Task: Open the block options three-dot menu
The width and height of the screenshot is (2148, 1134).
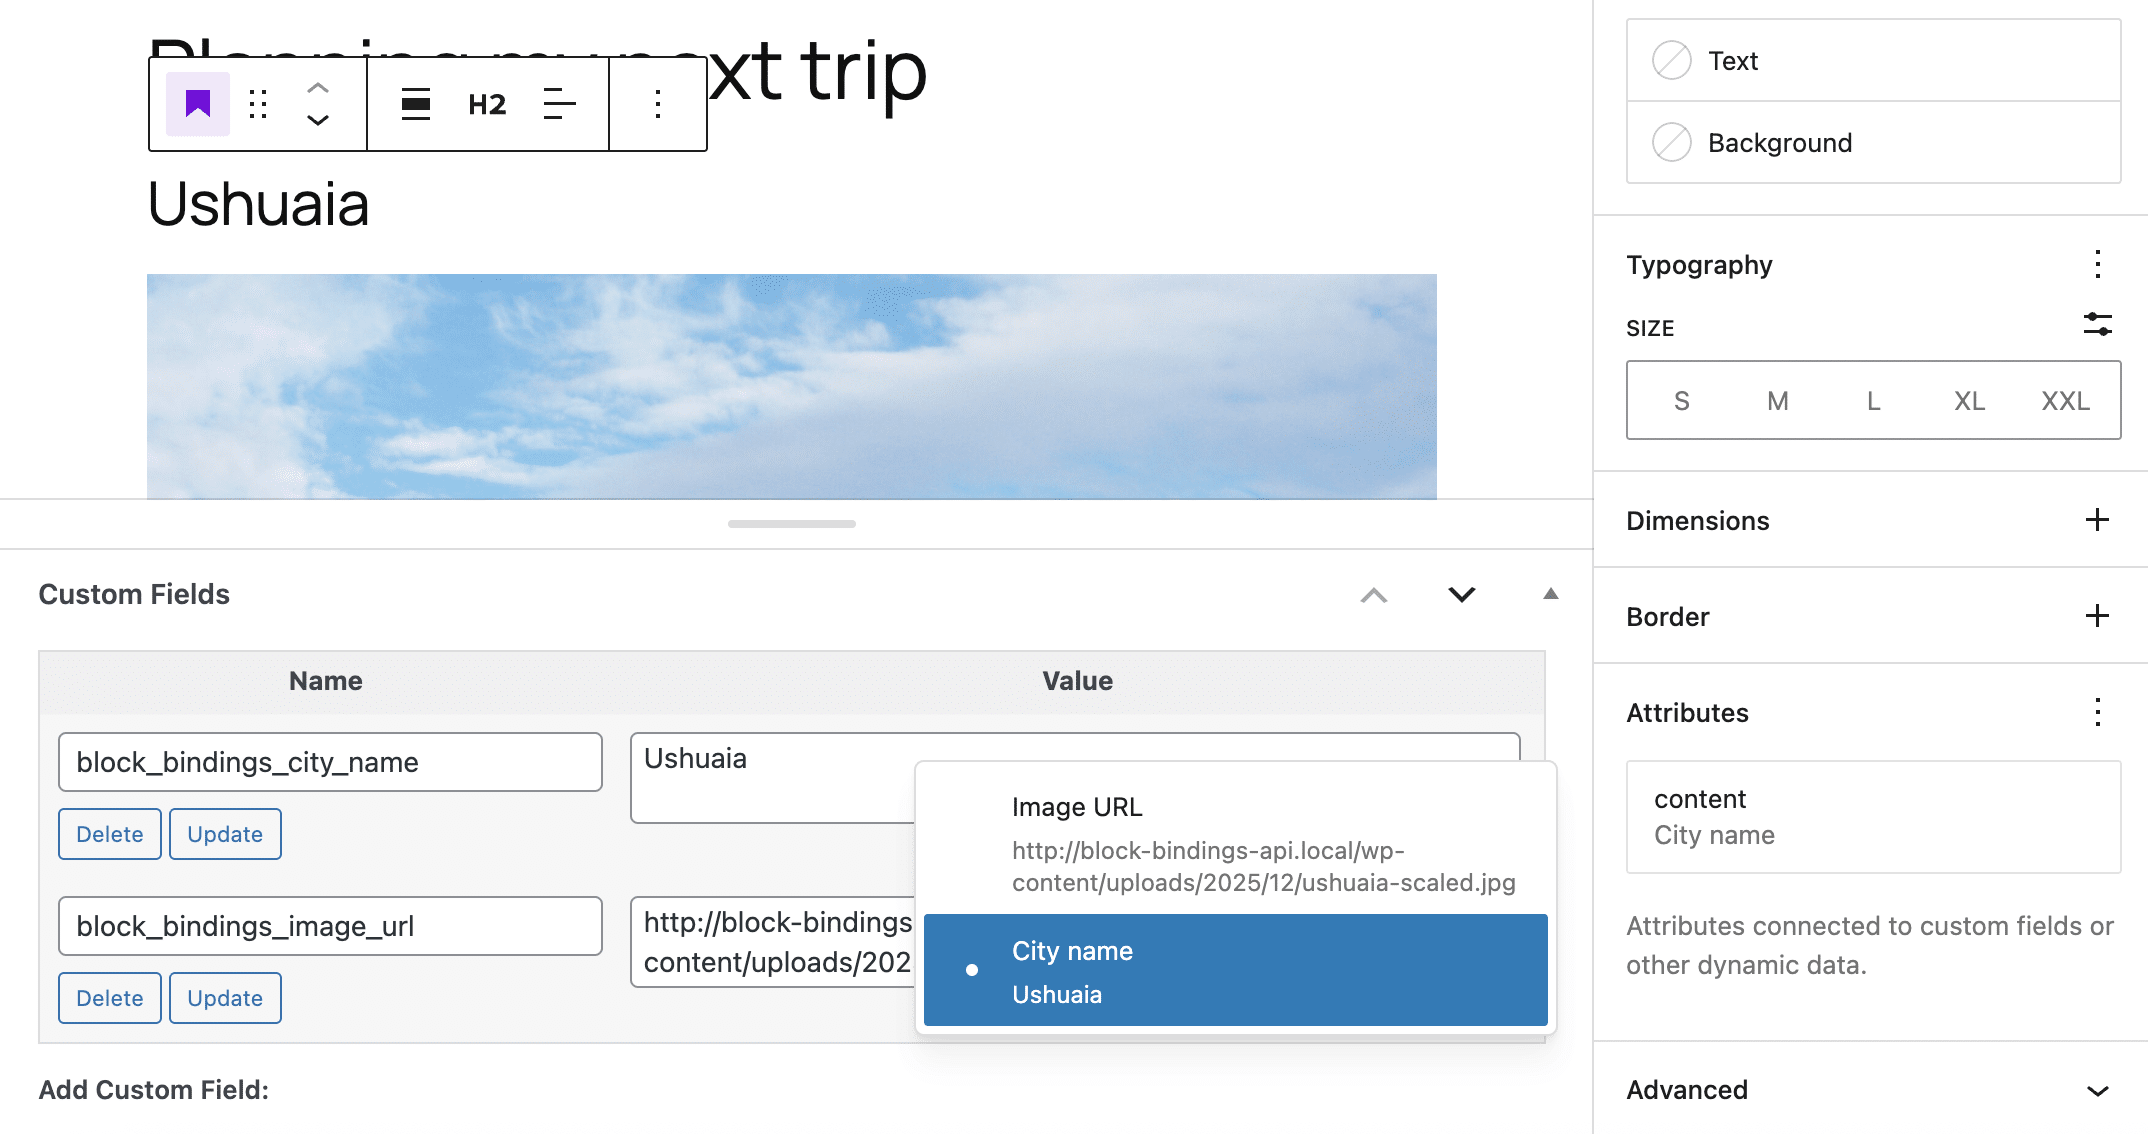Action: 657,103
